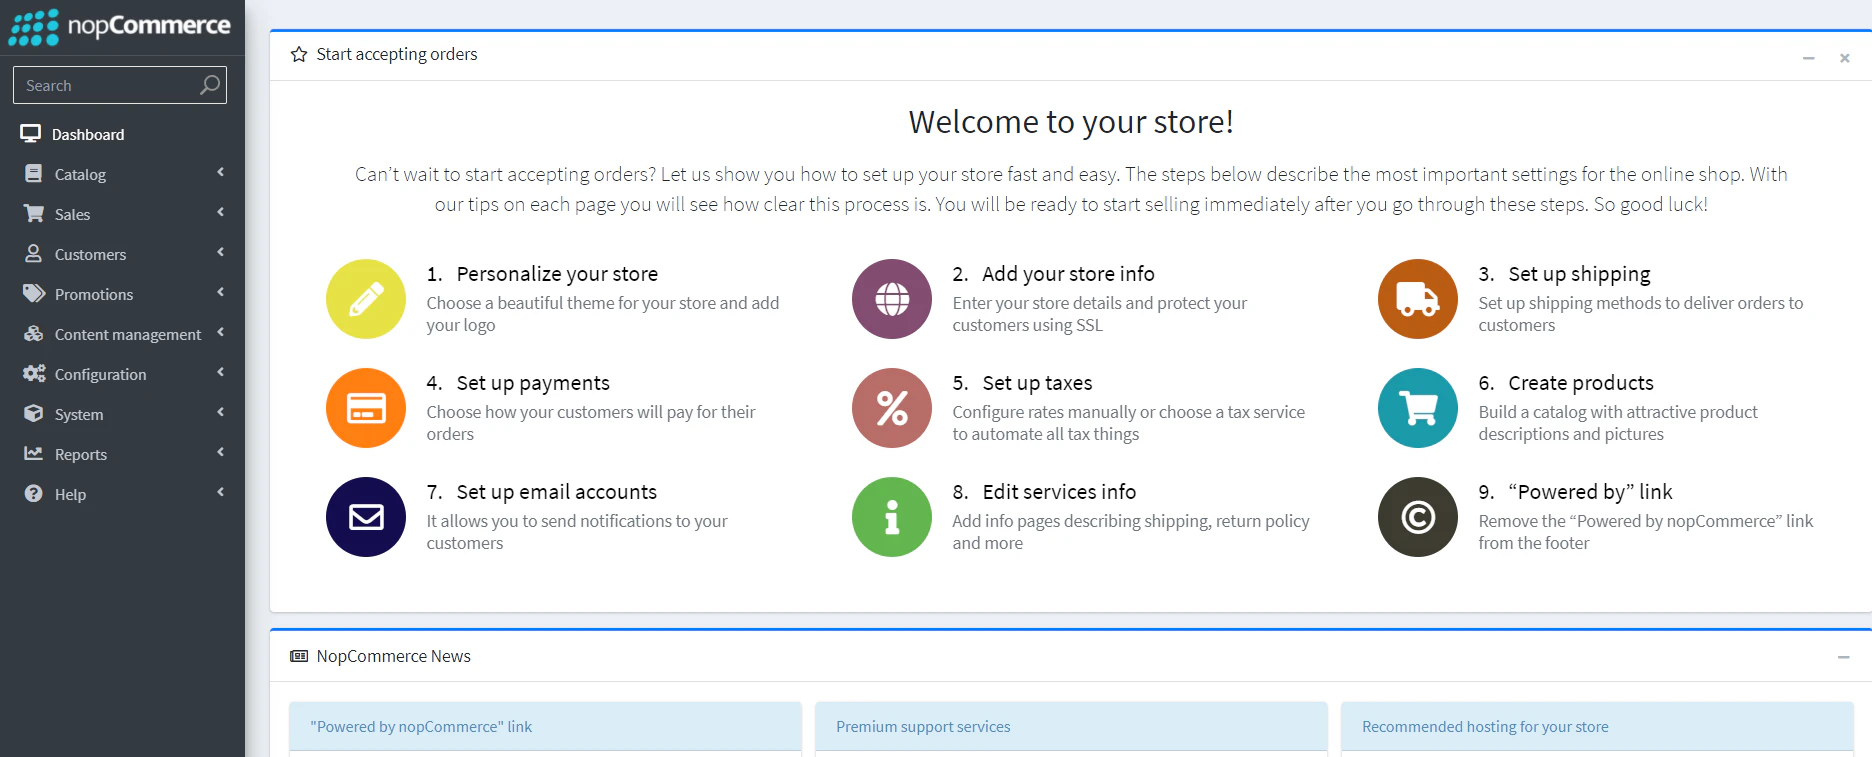Click the Content management cubes icon

point(34,333)
